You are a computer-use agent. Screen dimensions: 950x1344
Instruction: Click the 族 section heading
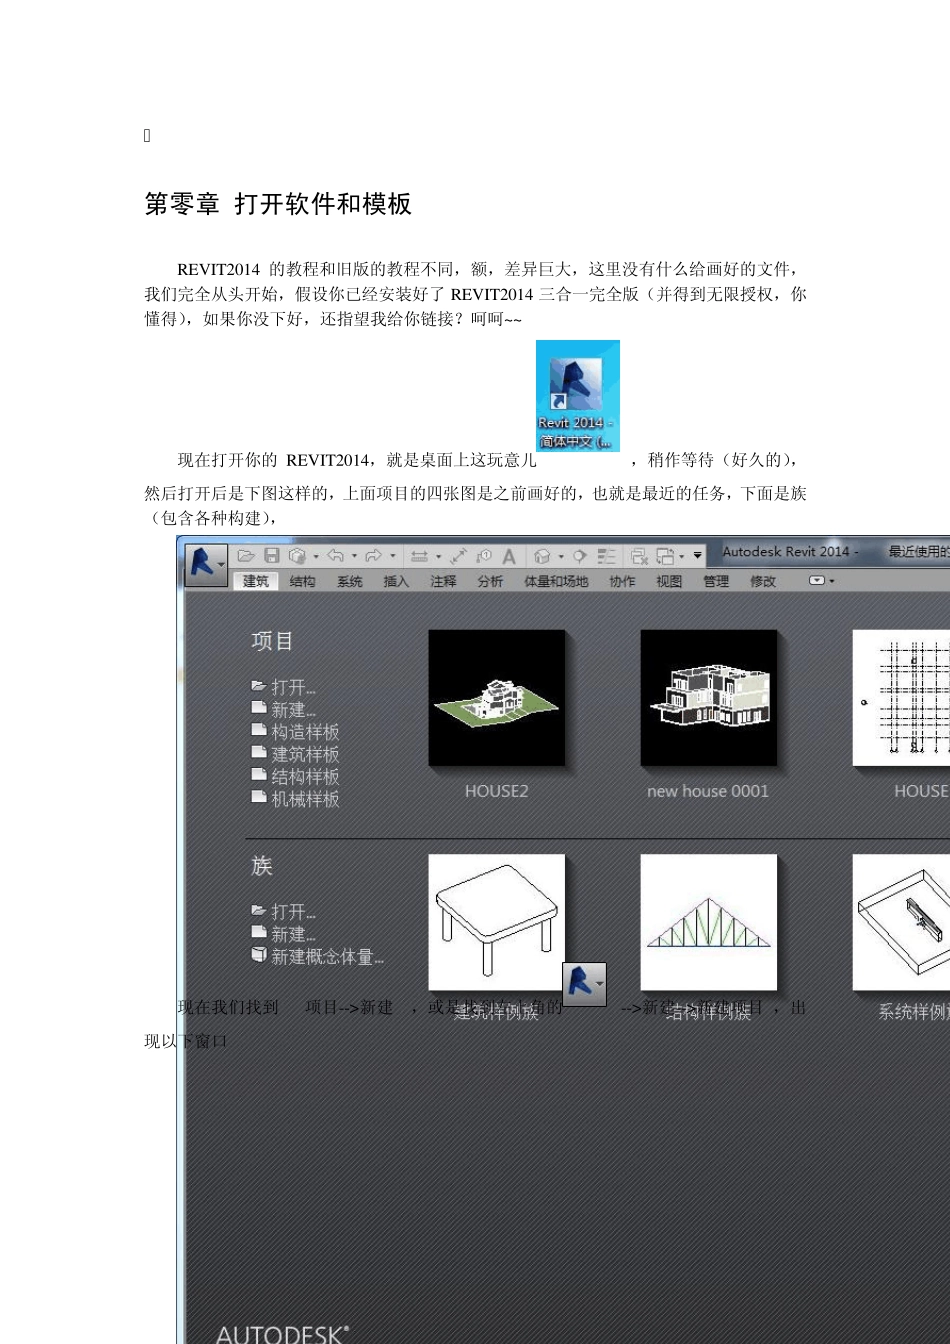pos(262,866)
